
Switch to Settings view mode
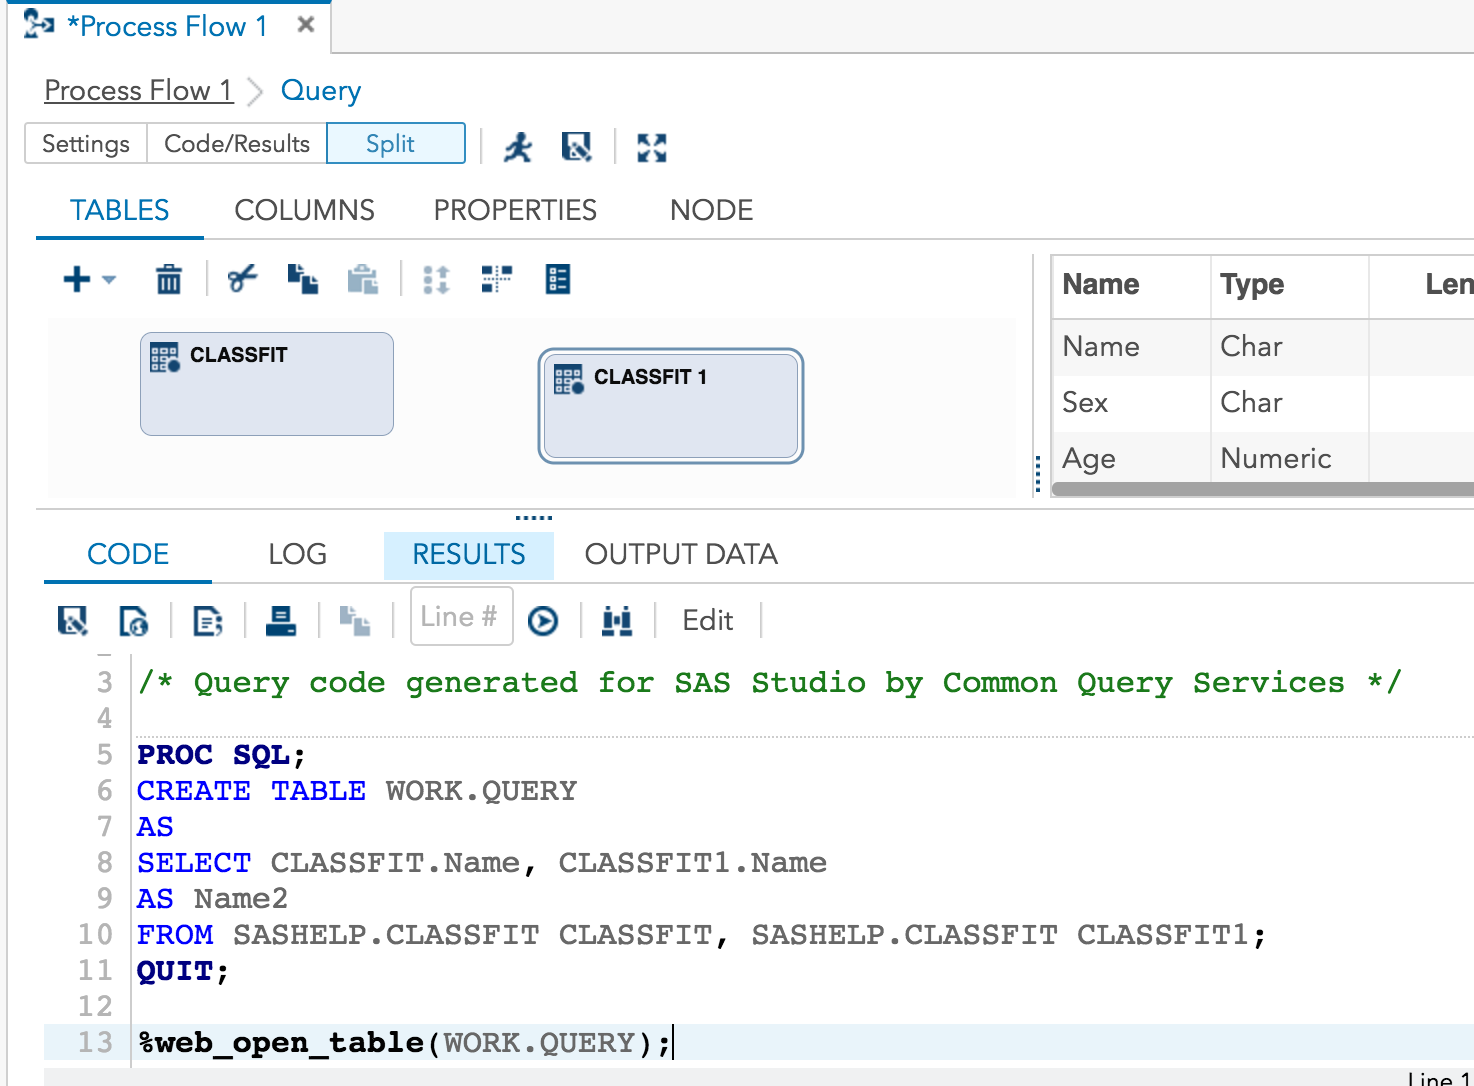tap(86, 143)
